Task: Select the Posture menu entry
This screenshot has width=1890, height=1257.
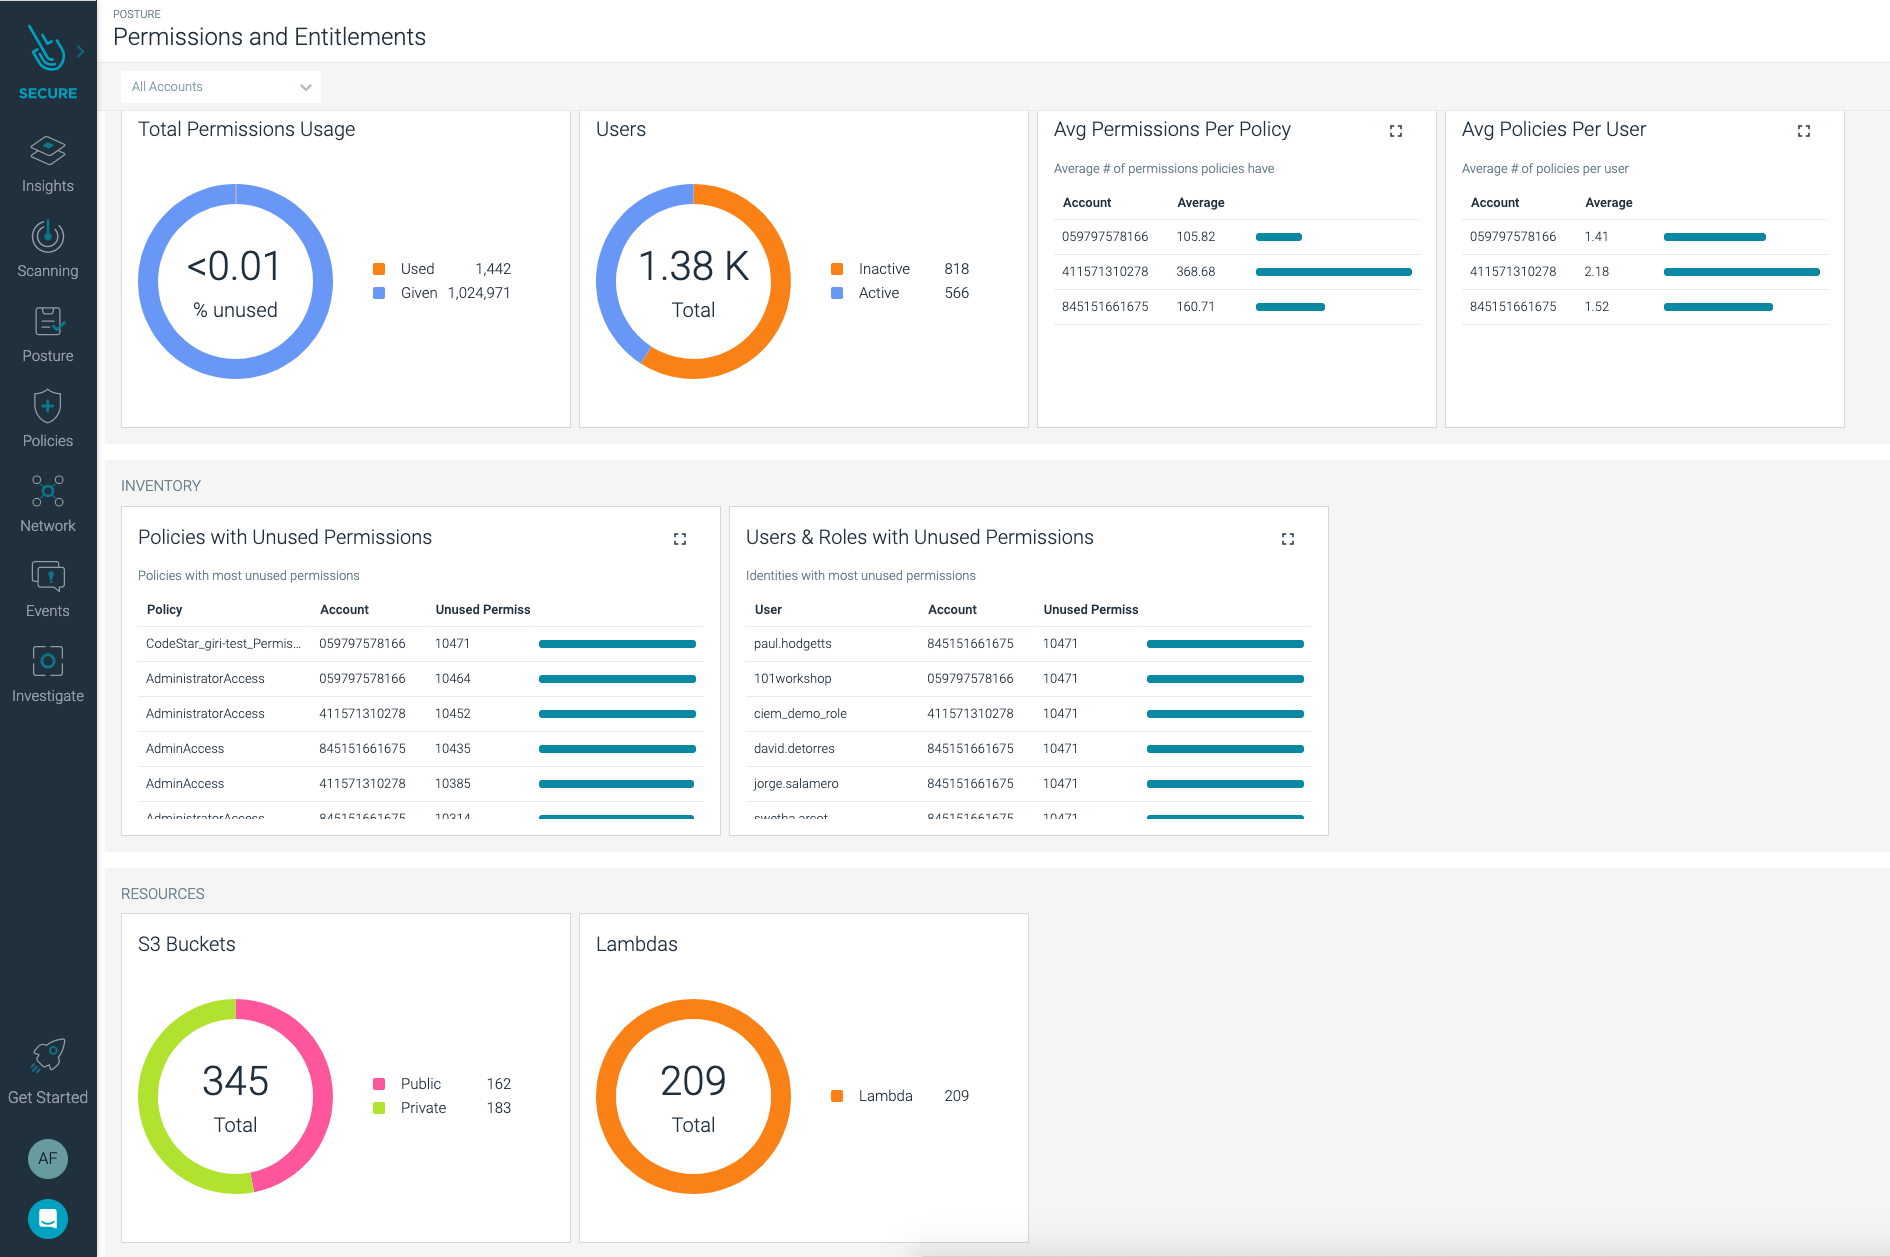Action: tap(47, 356)
